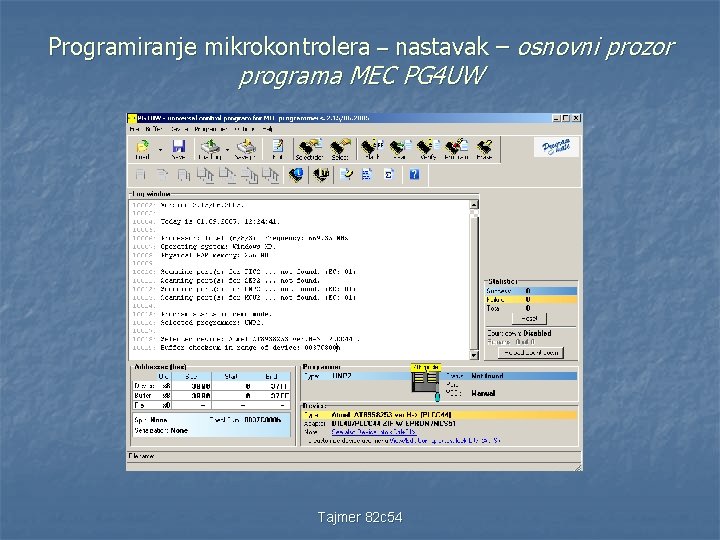The image size is (720, 540).
Task: Click the log window scroll up arrow
Action: point(474,205)
